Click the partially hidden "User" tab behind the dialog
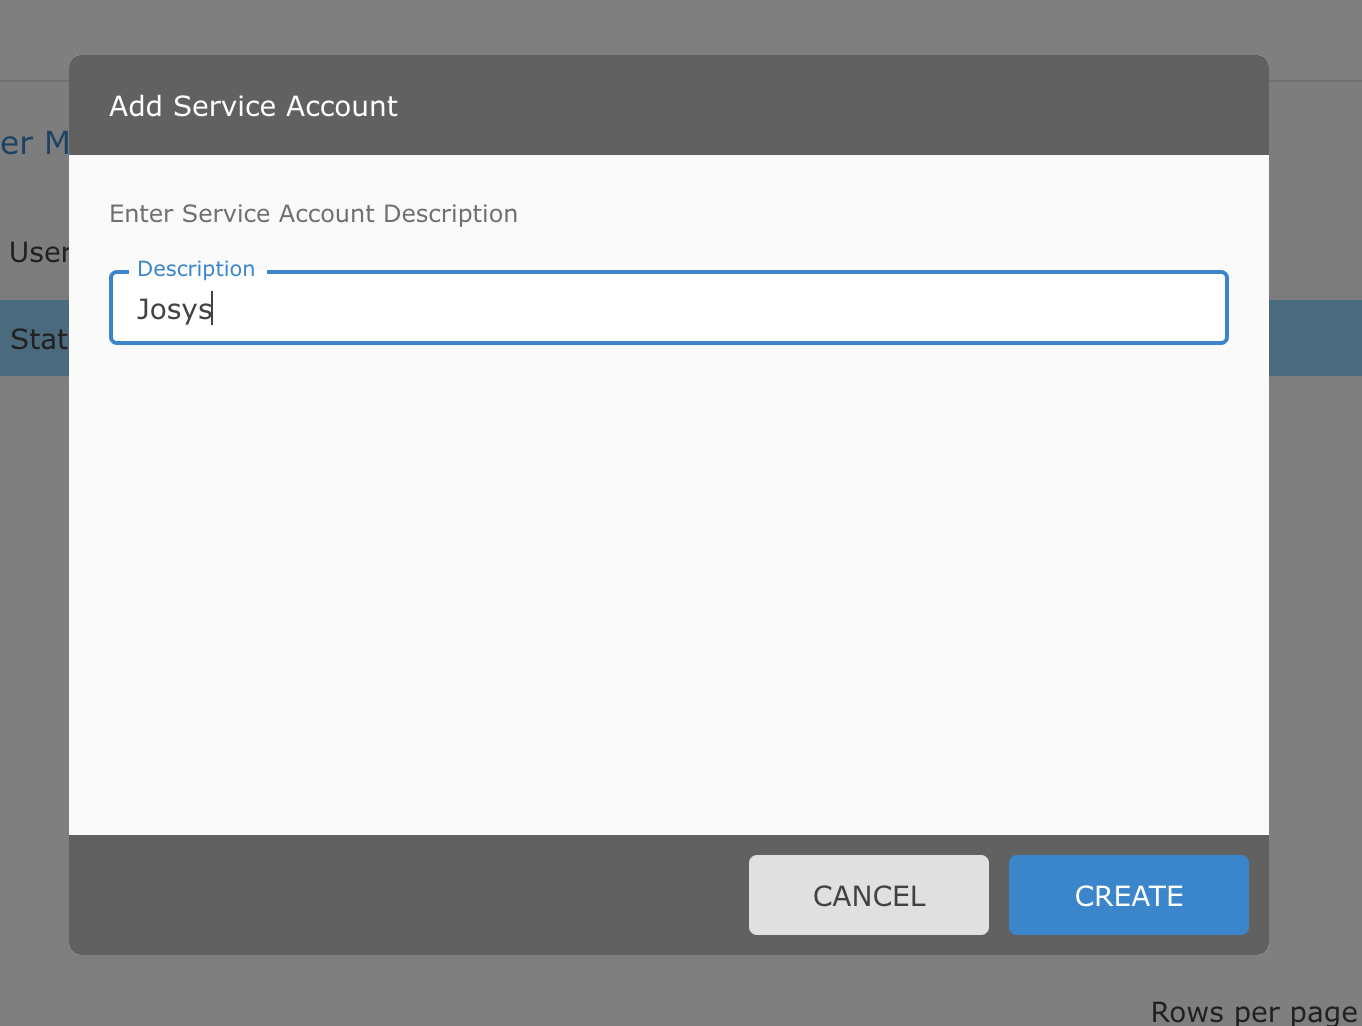1362x1026 pixels. pos(36,252)
